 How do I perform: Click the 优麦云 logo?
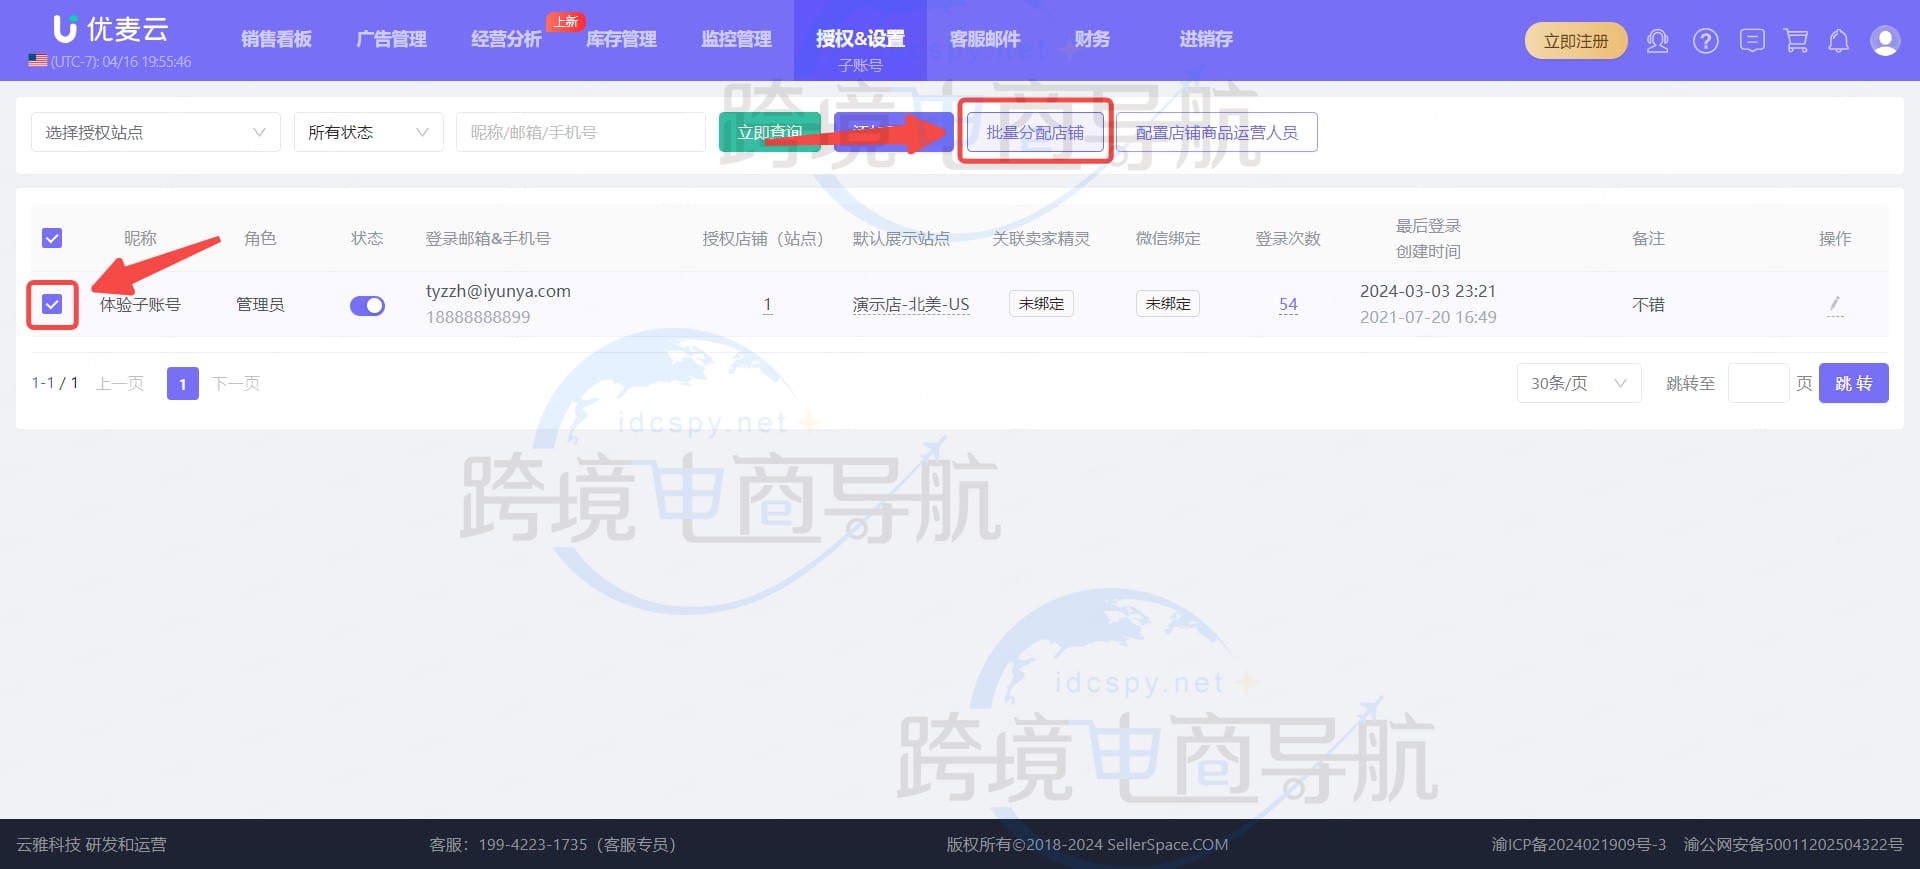[x=111, y=30]
